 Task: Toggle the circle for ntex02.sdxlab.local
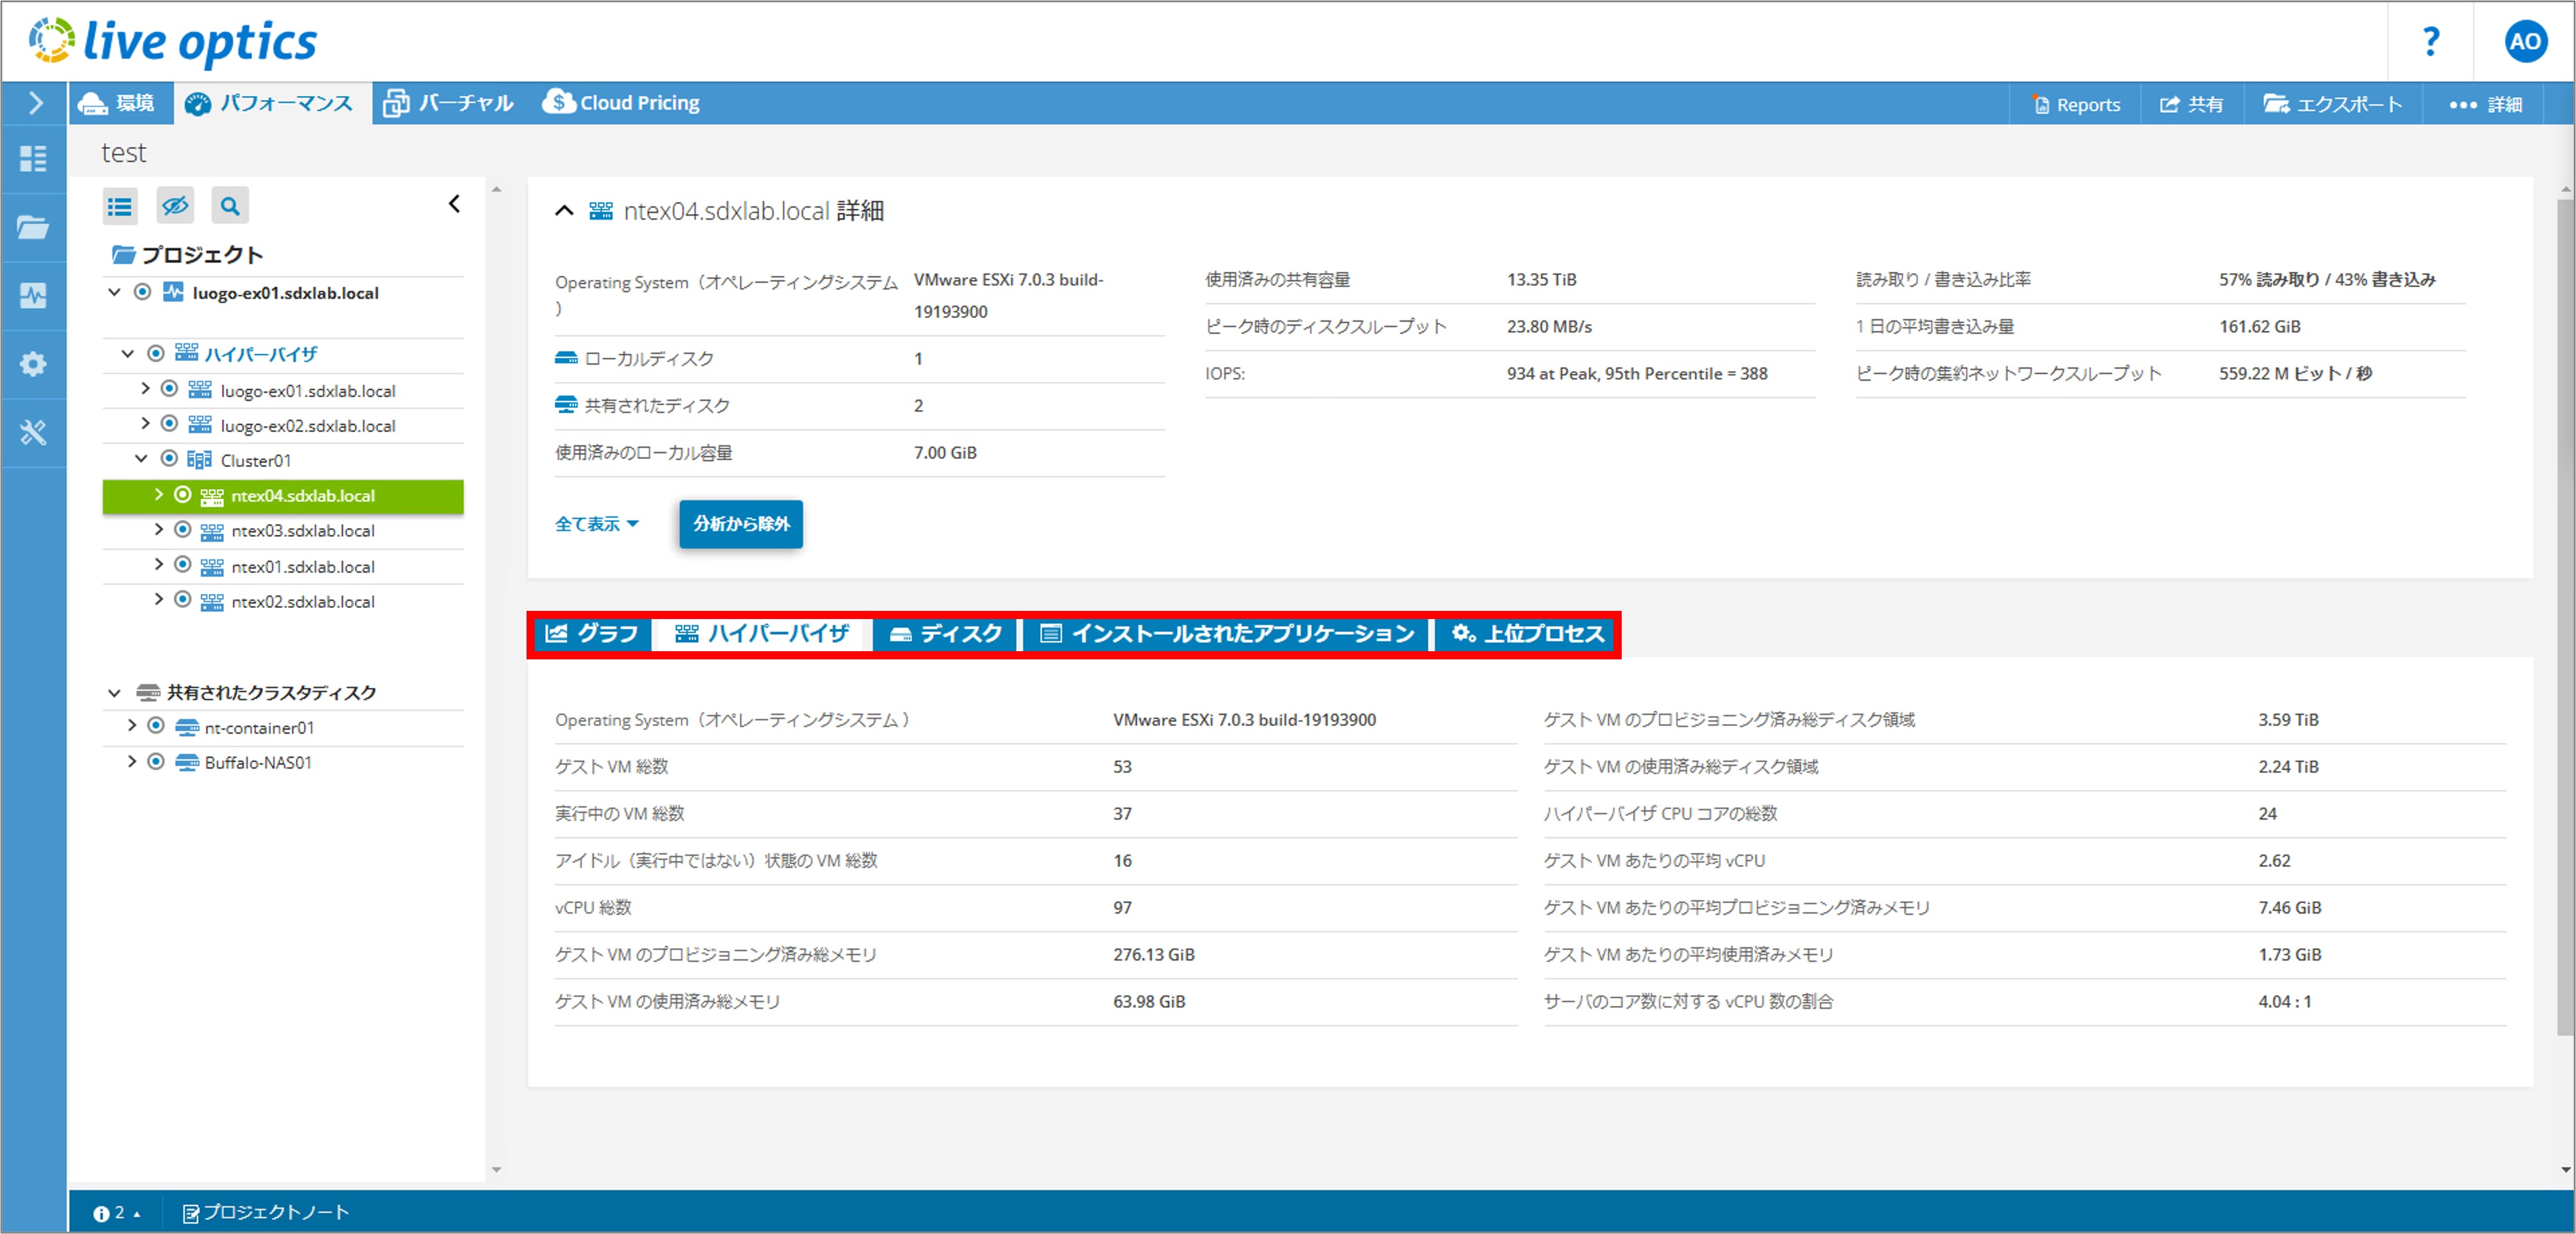(x=183, y=600)
